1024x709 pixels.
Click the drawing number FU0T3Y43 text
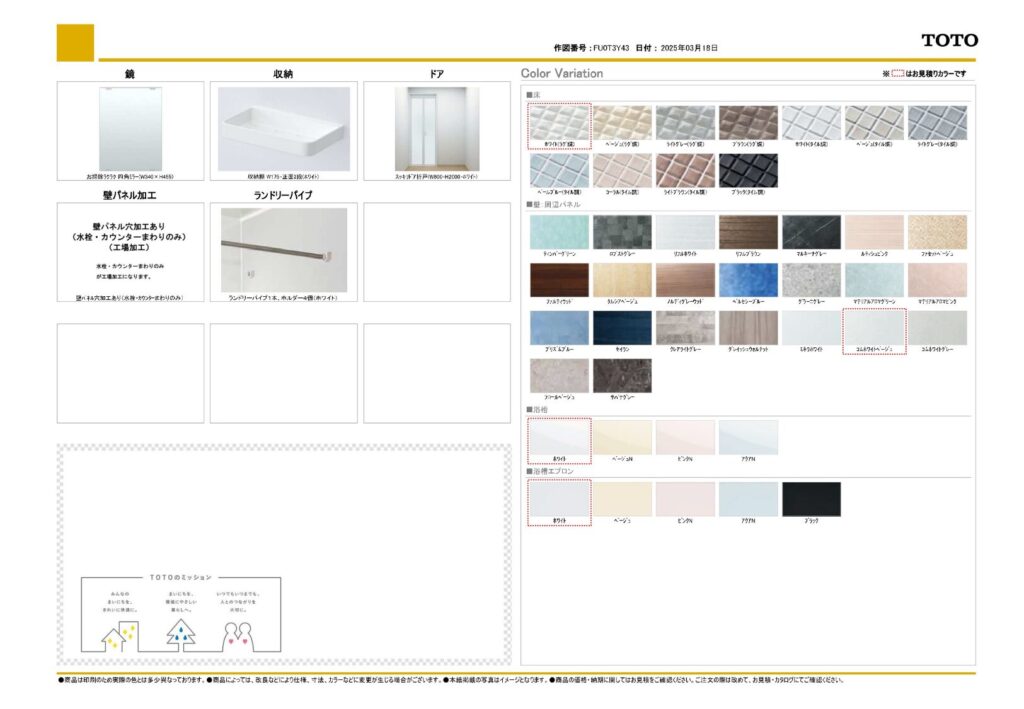click(x=609, y=47)
